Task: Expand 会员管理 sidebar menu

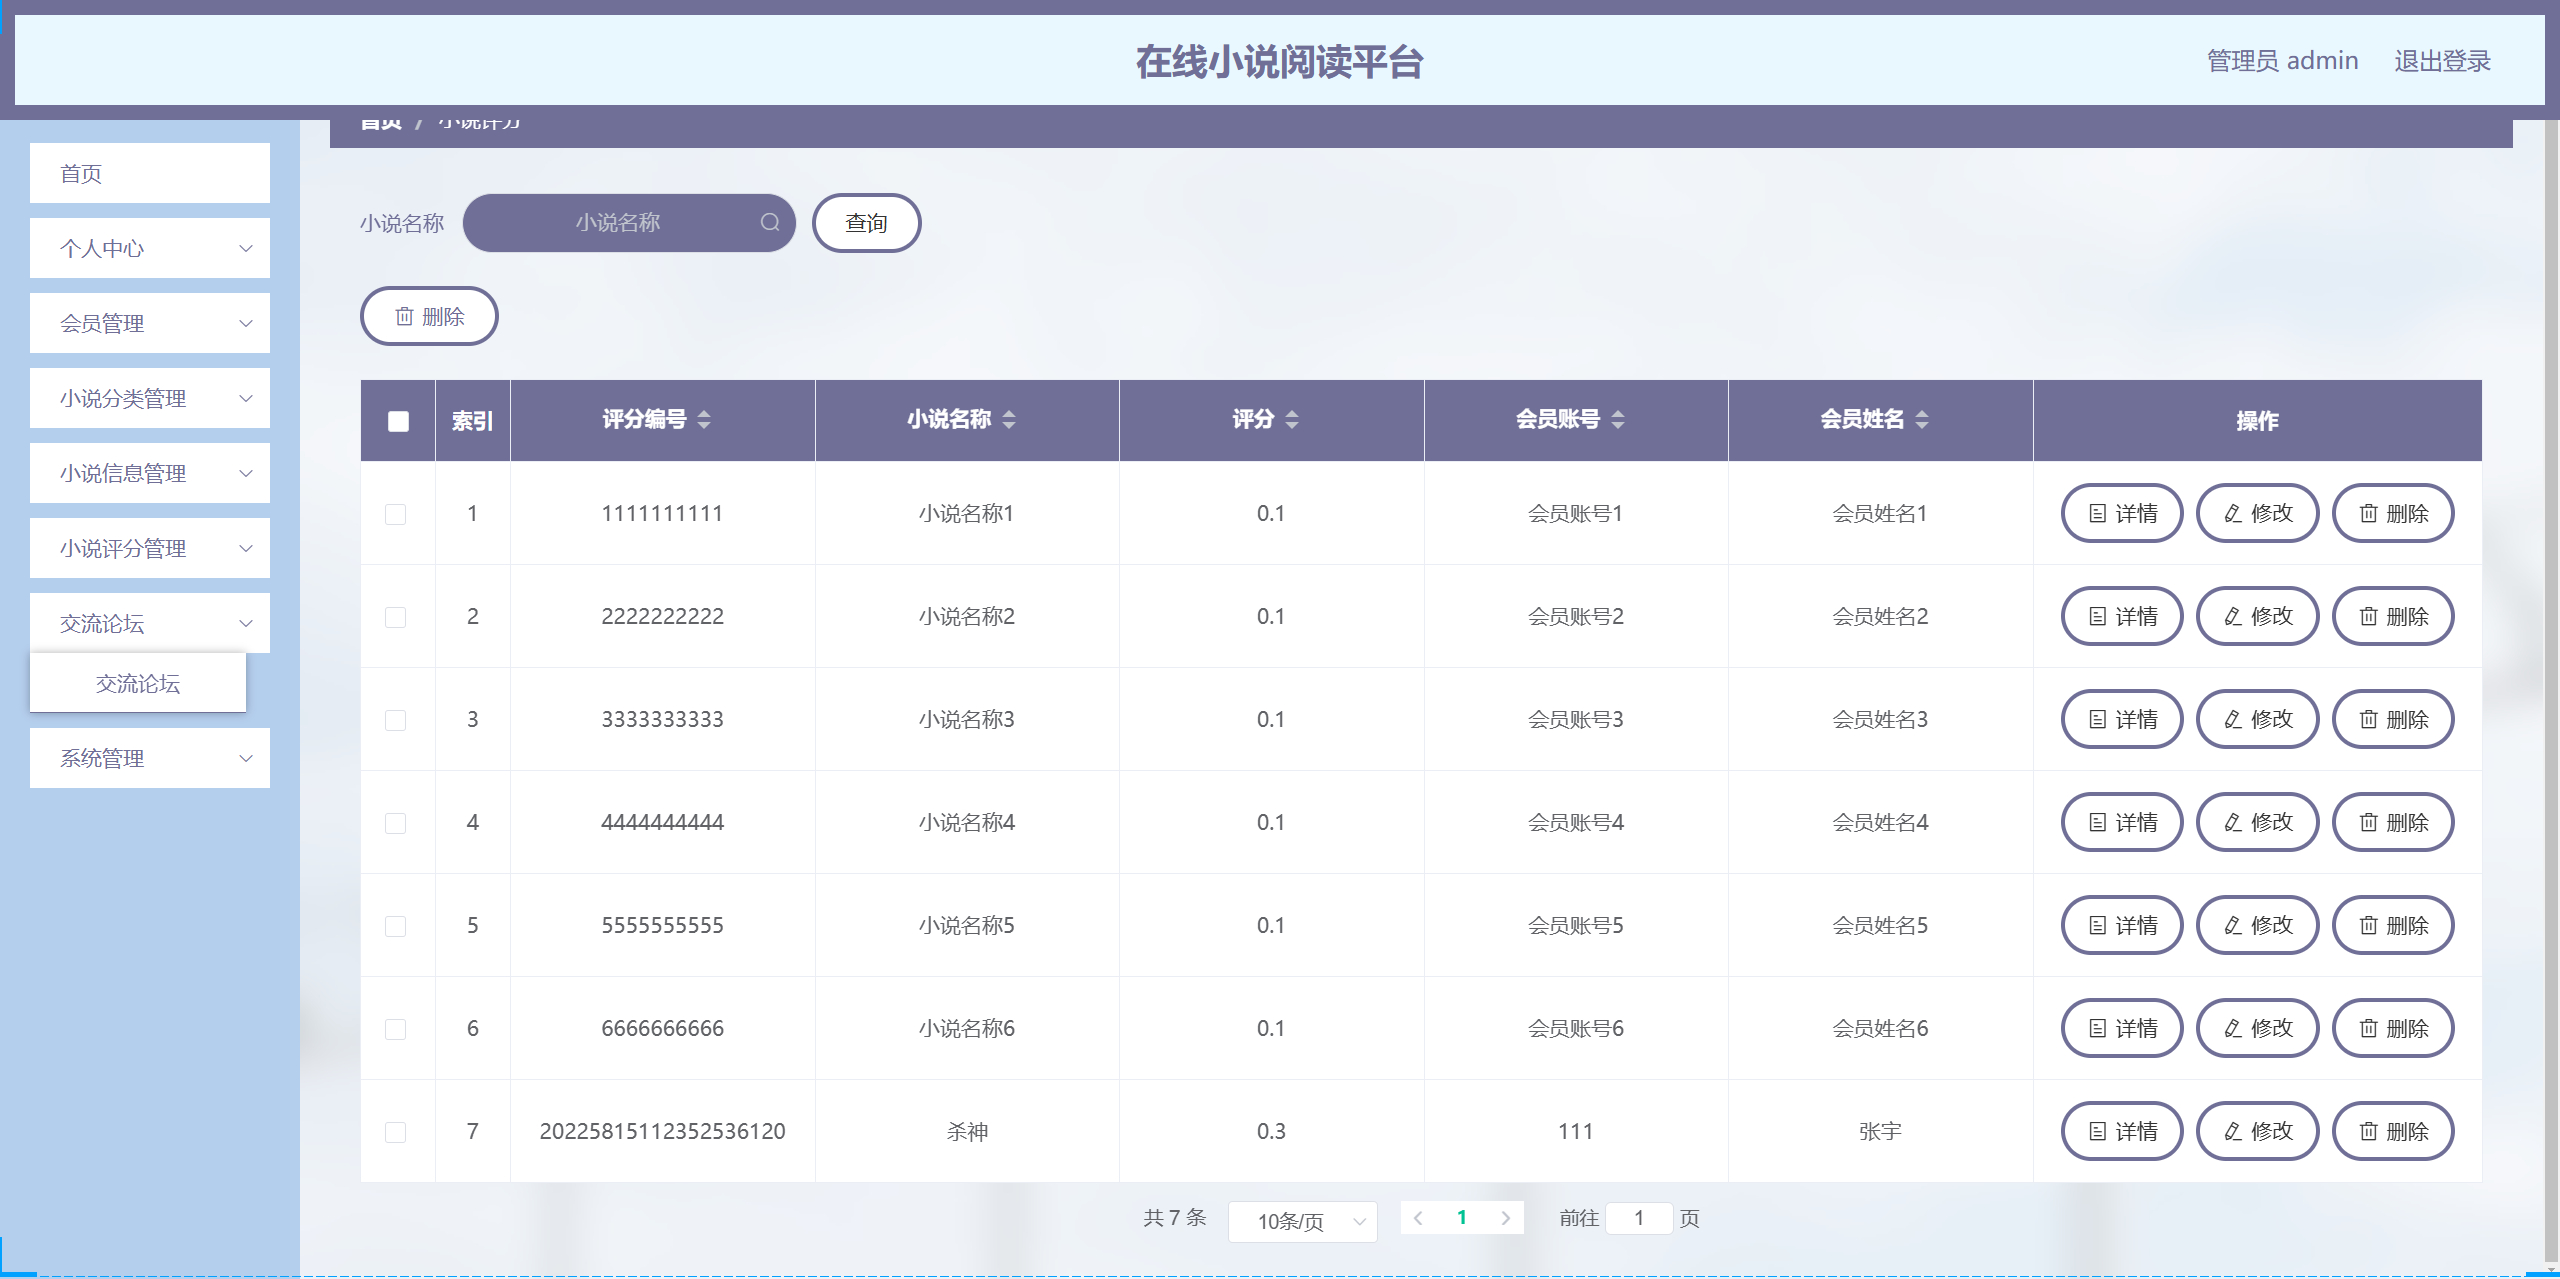Action: [x=150, y=323]
